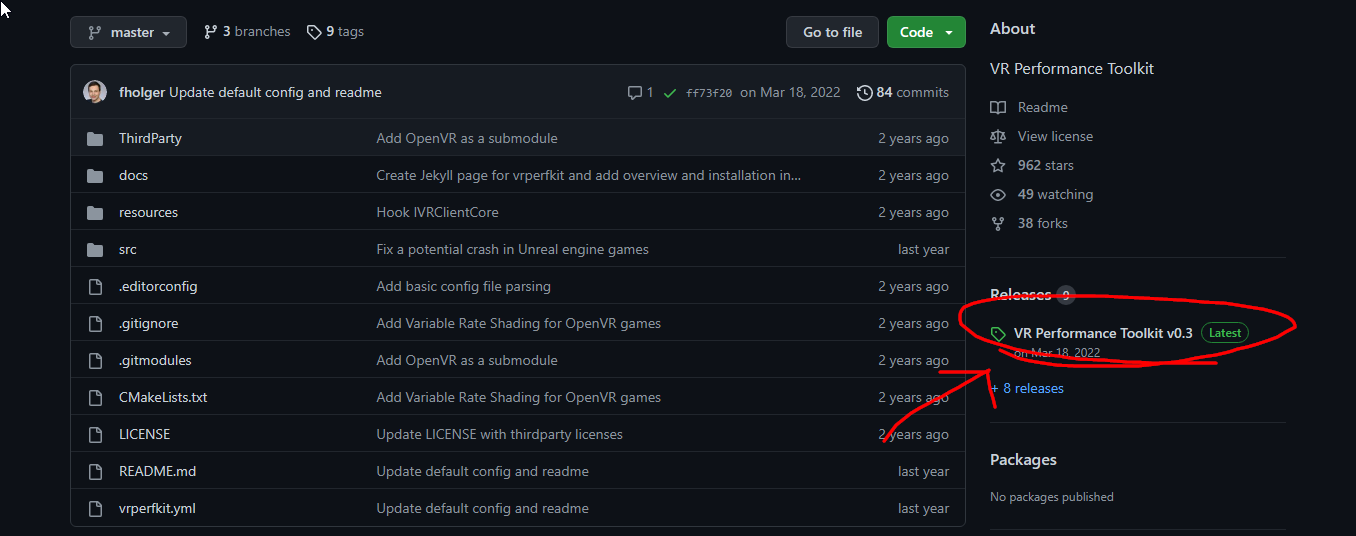Click the file icon beside .gitmodules
1356x536 pixels.
96,360
